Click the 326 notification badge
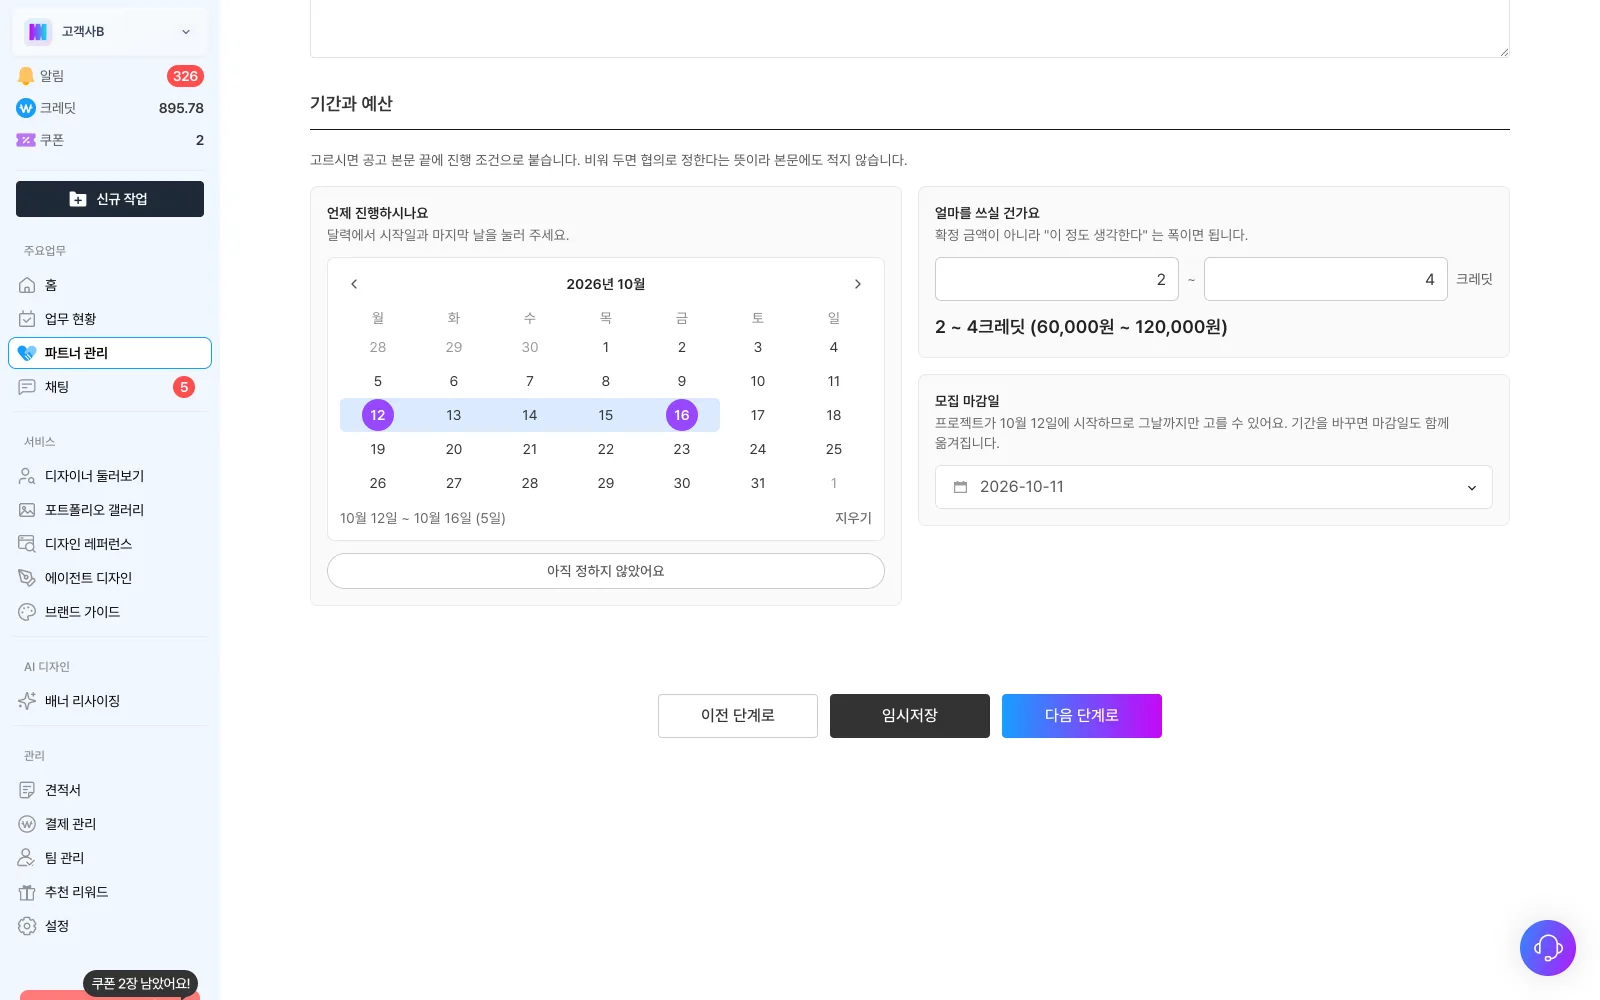Screen dimensions: 1600x1000 [x=185, y=76]
